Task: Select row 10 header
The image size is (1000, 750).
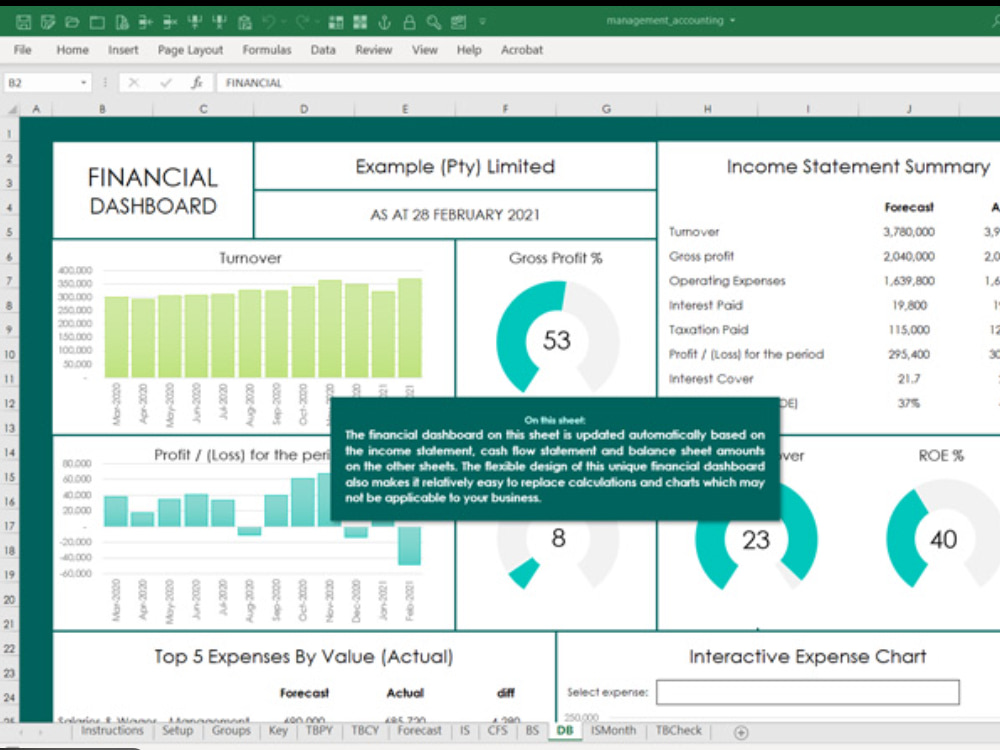Action: click(10, 355)
